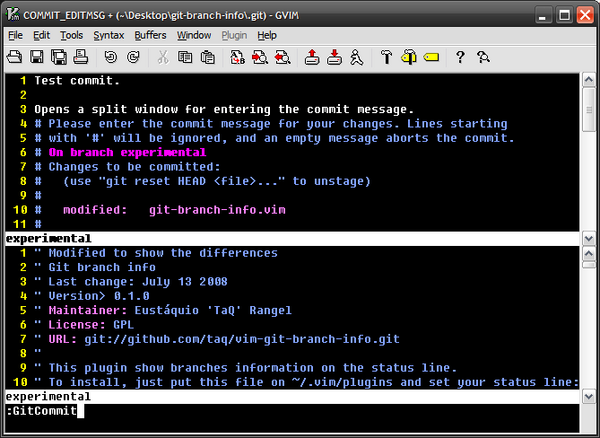Viewport: 600px width, 438px height.
Task: Click the 'Test commit.' line
Action: 77,81
